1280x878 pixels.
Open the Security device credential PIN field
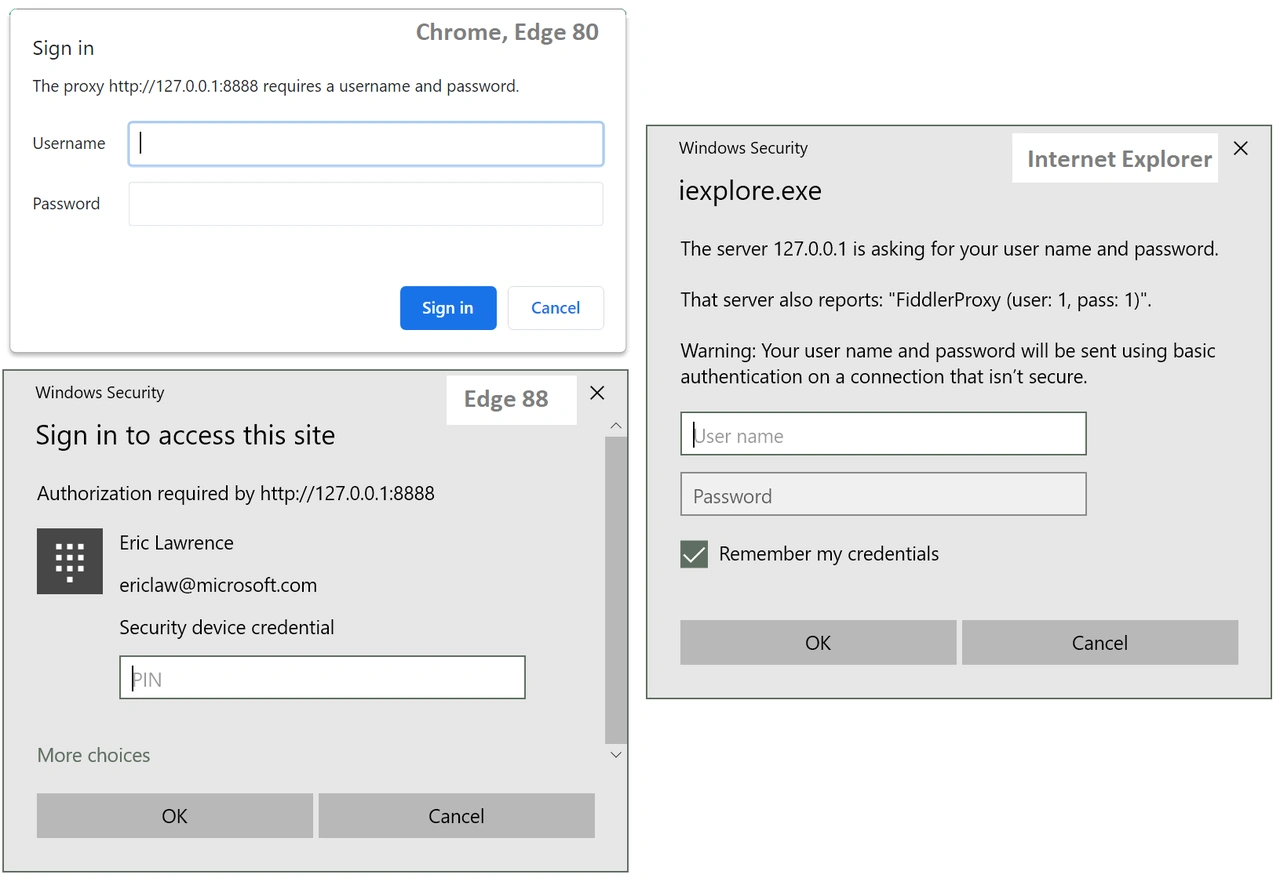point(322,677)
